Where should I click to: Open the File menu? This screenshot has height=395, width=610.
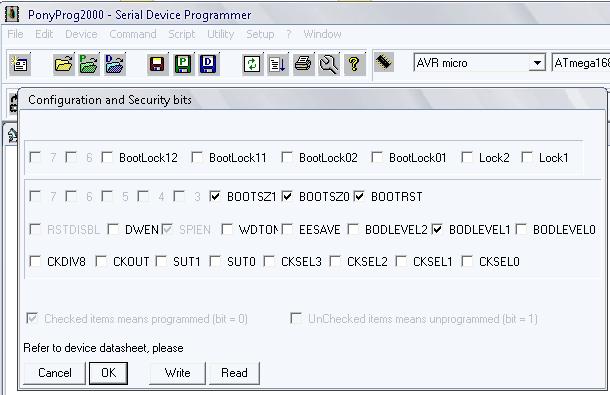tap(15, 34)
